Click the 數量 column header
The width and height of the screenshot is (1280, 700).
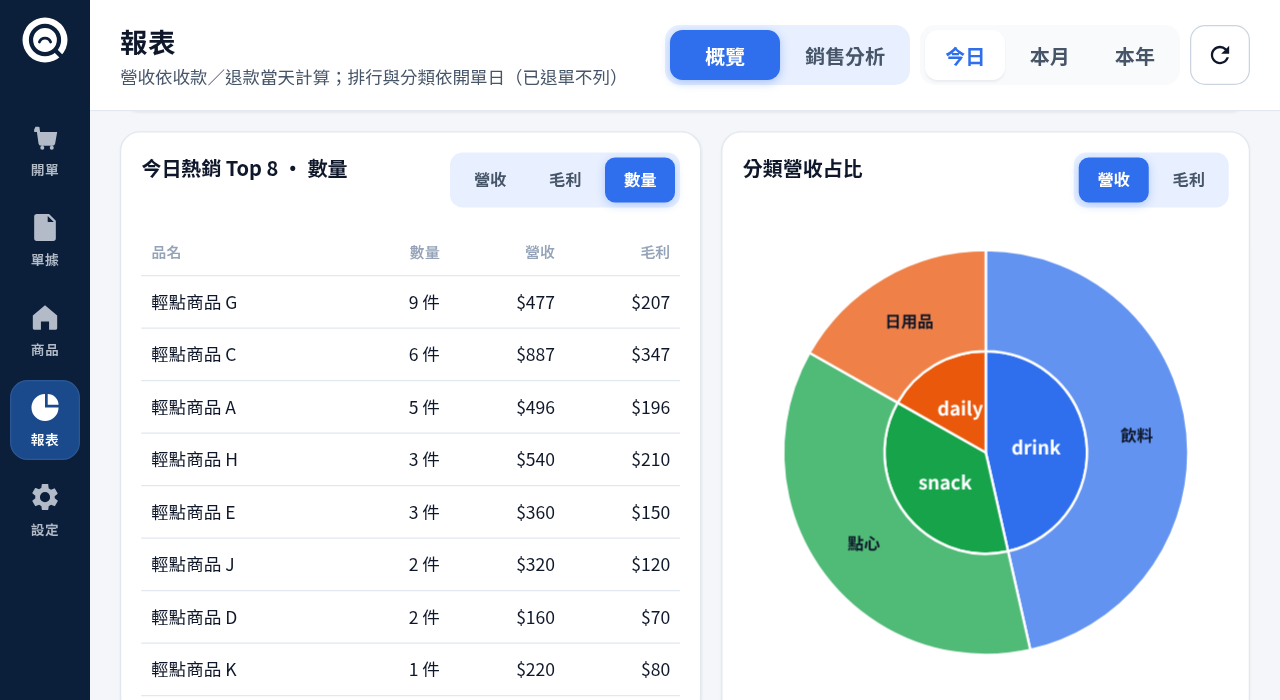424,252
